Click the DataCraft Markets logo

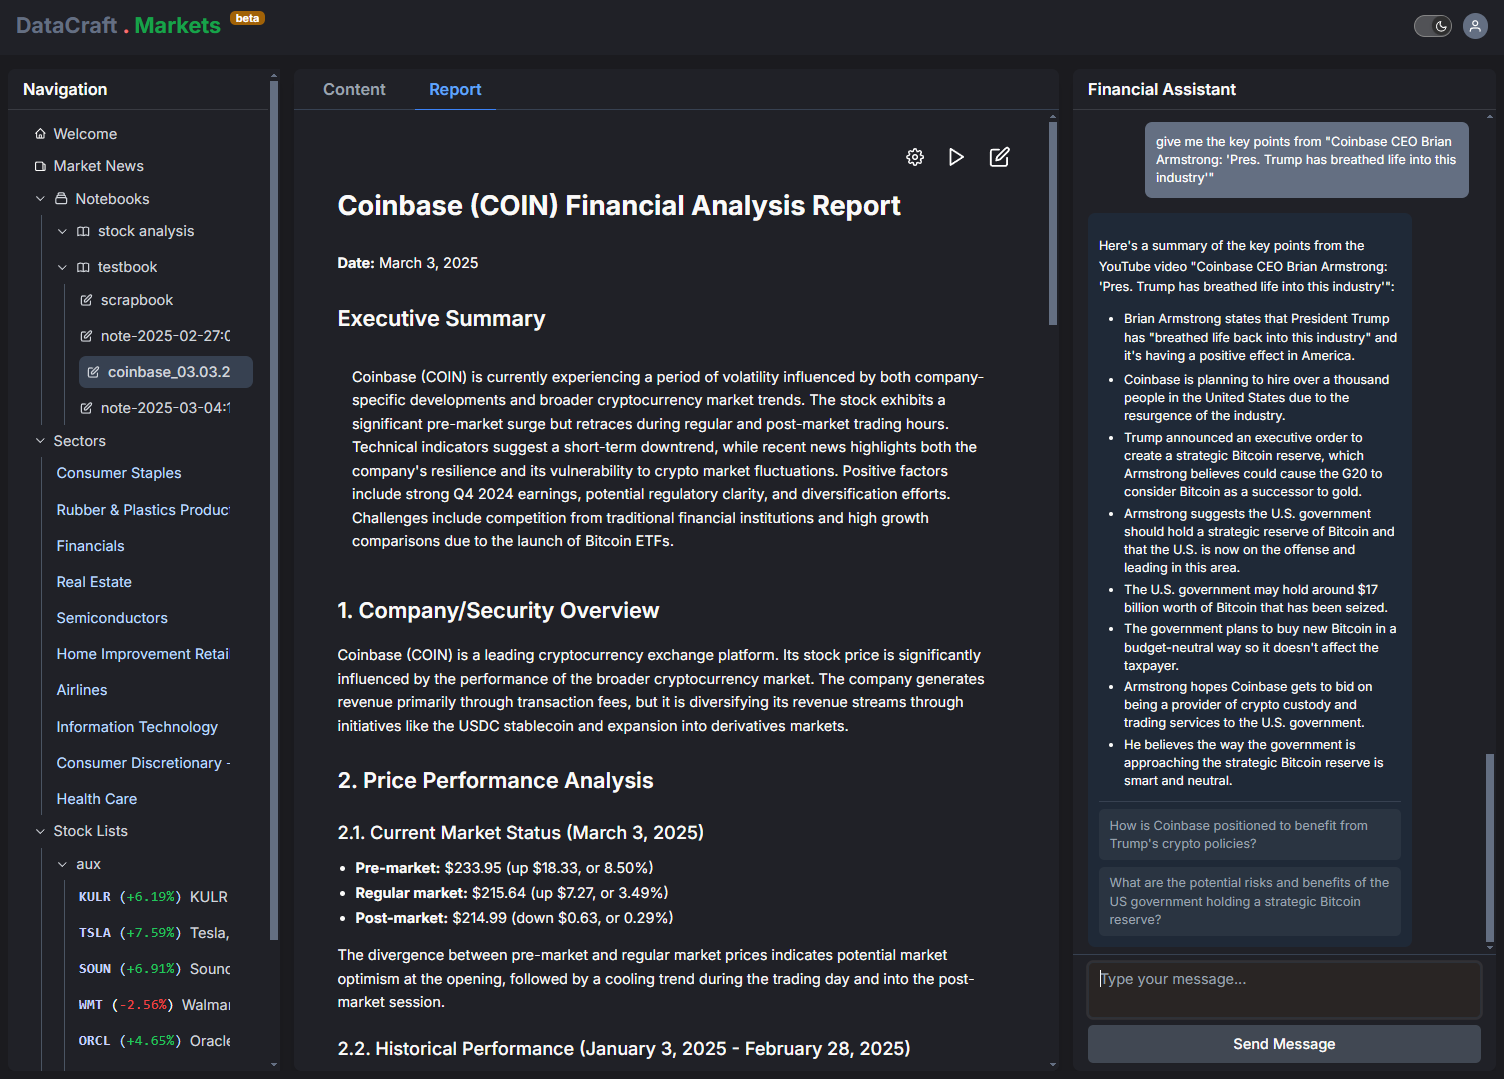[x=118, y=26]
